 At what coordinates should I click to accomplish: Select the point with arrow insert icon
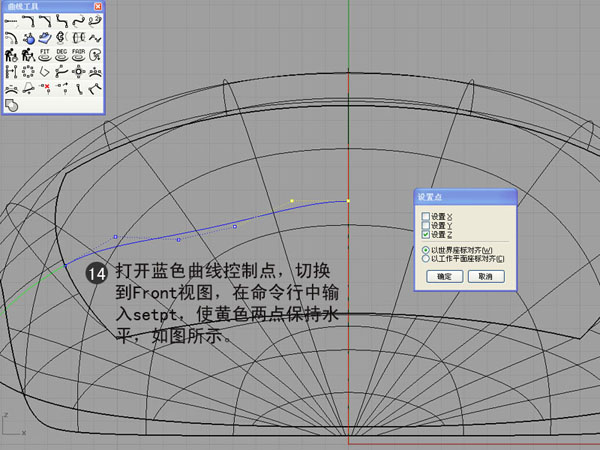click(x=62, y=88)
